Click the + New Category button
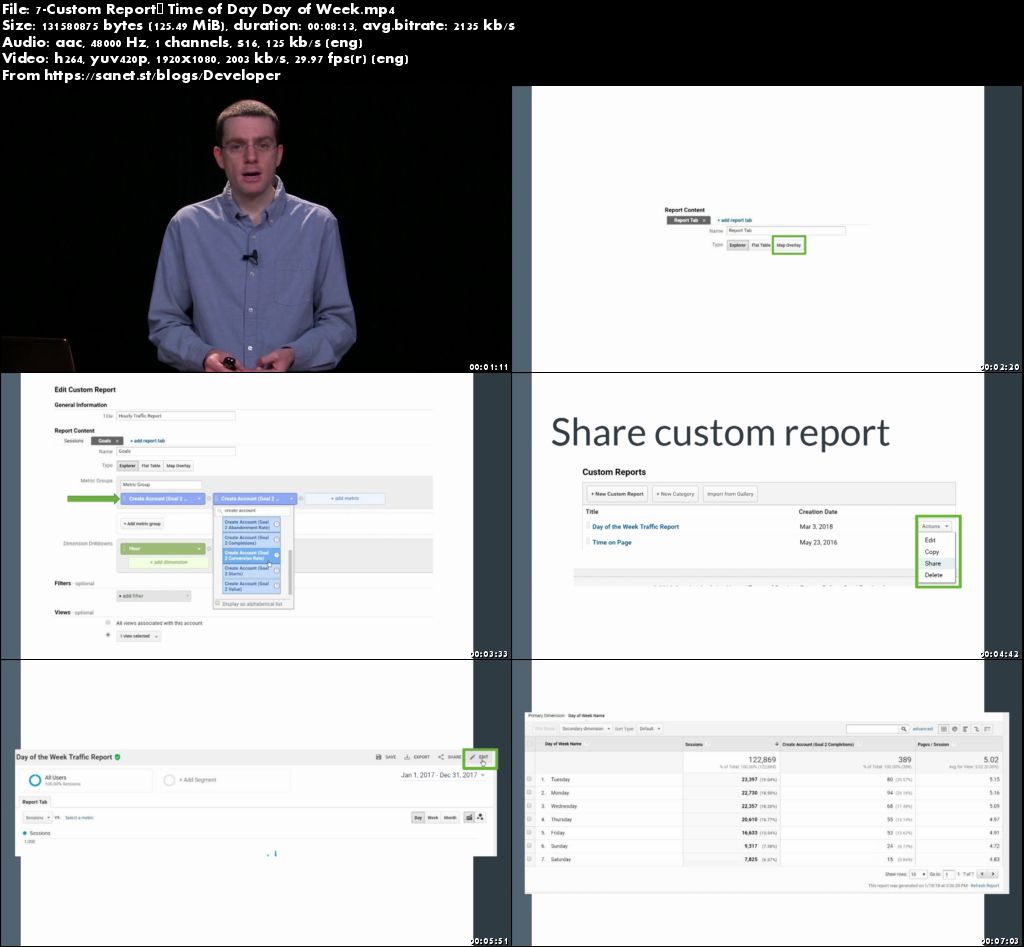 click(x=675, y=494)
